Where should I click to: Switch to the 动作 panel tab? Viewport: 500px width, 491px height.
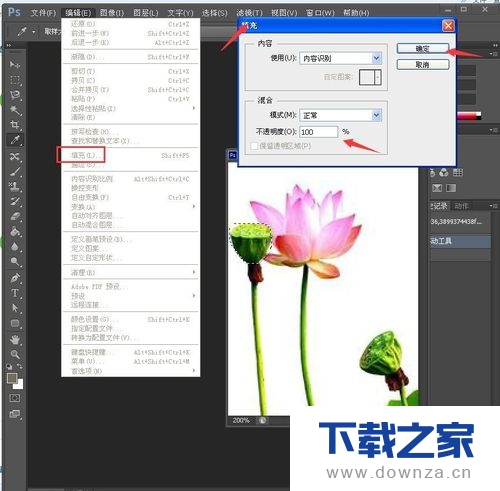point(461,206)
